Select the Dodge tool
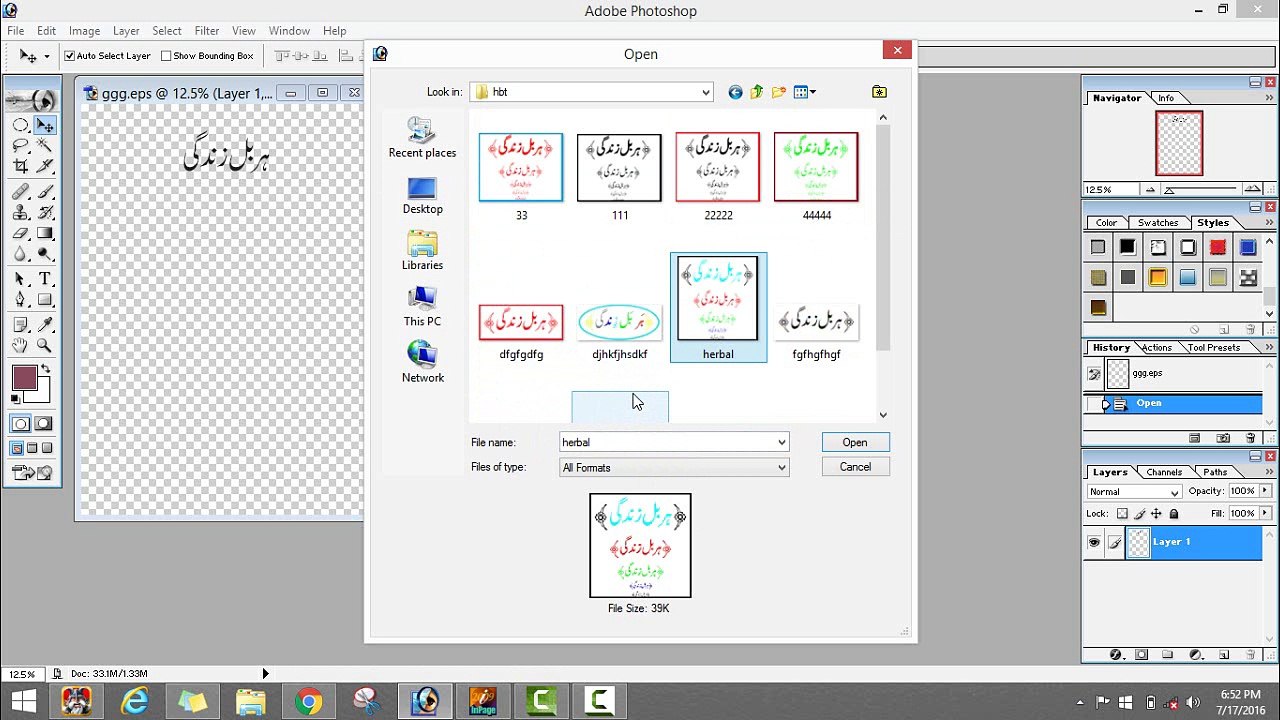Screen dimensions: 1280x720 click(x=45, y=255)
